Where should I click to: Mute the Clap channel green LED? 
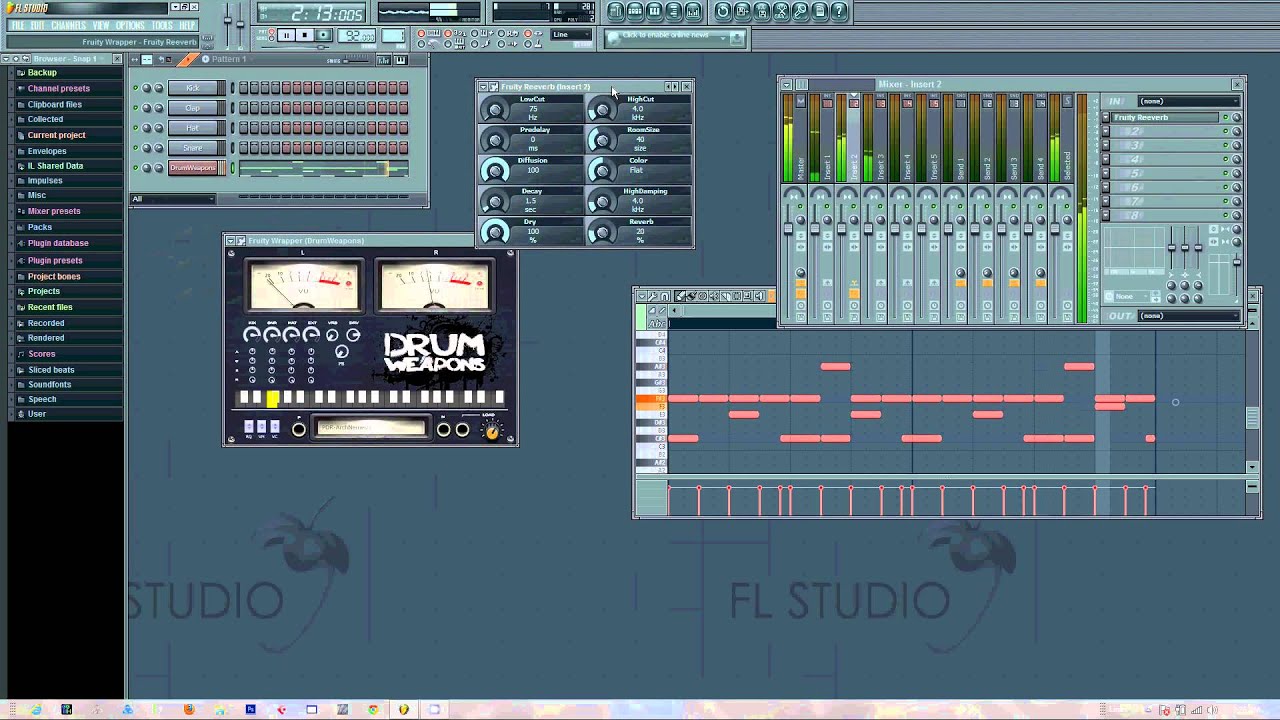click(x=135, y=107)
